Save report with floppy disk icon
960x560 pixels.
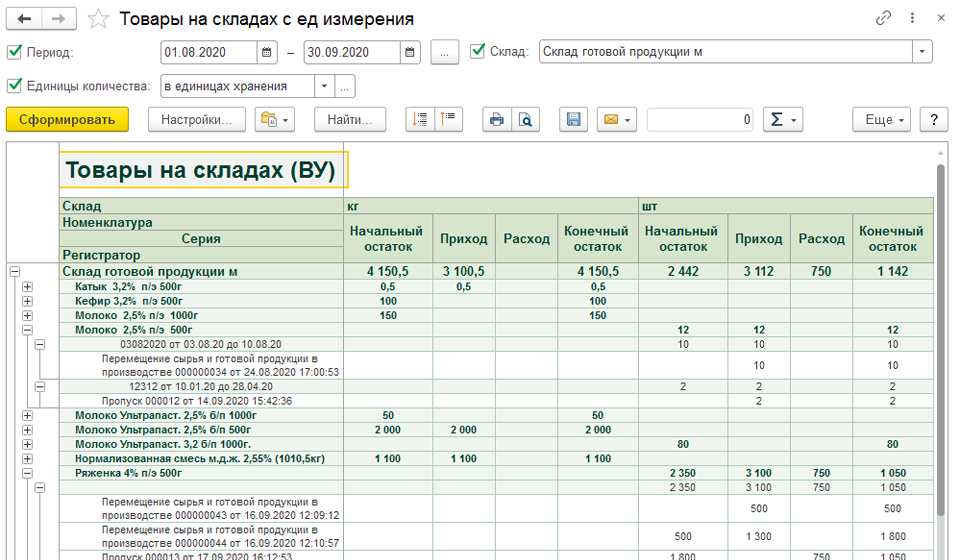pyautogui.click(x=573, y=119)
